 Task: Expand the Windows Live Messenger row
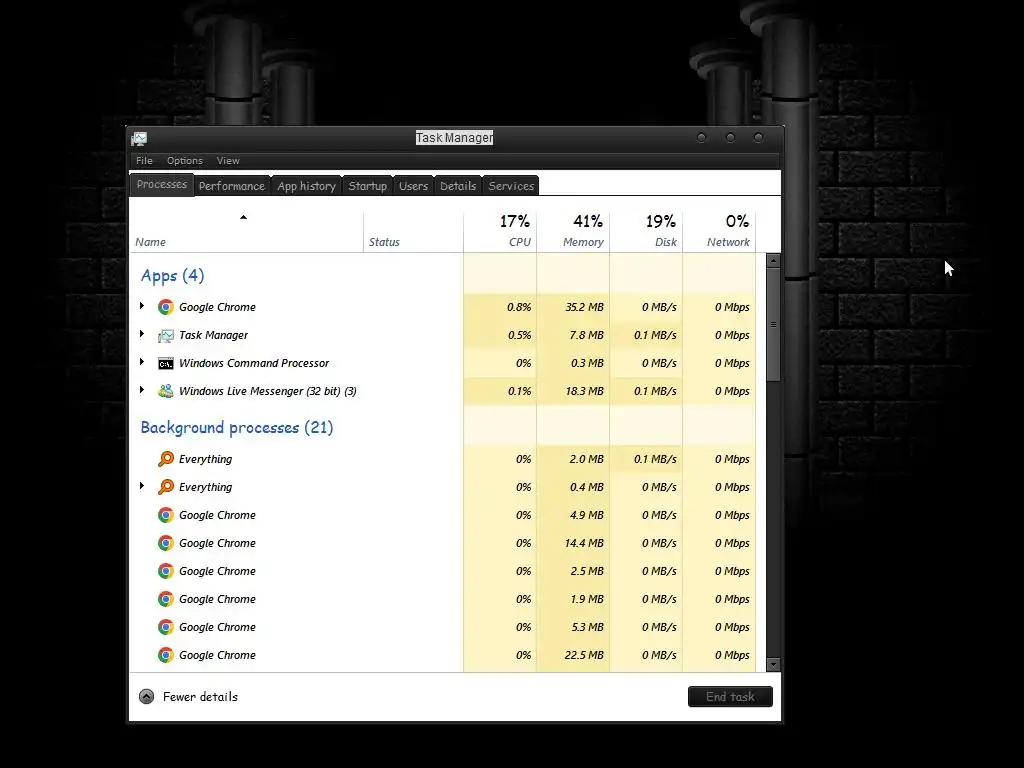142,390
